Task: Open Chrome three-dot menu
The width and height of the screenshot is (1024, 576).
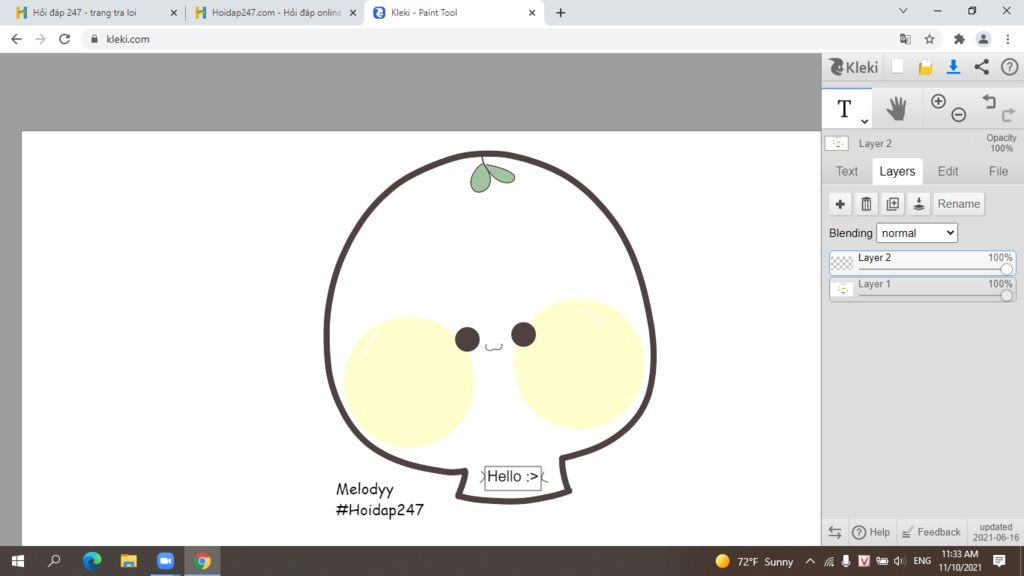Action: (x=1008, y=39)
